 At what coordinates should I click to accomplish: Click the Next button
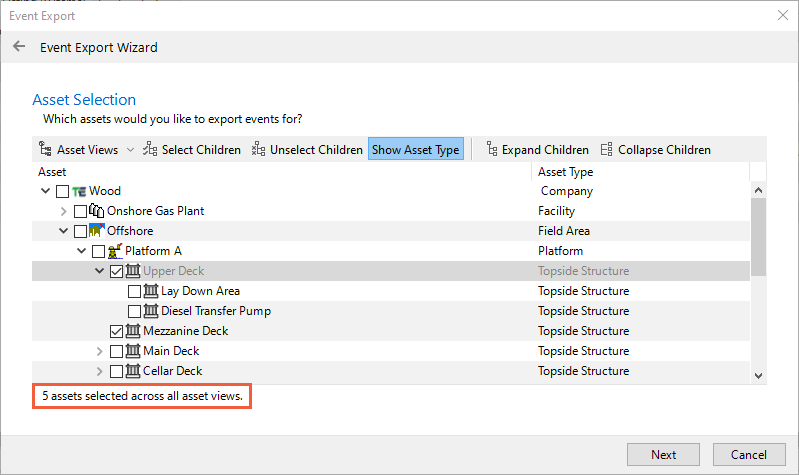663,454
